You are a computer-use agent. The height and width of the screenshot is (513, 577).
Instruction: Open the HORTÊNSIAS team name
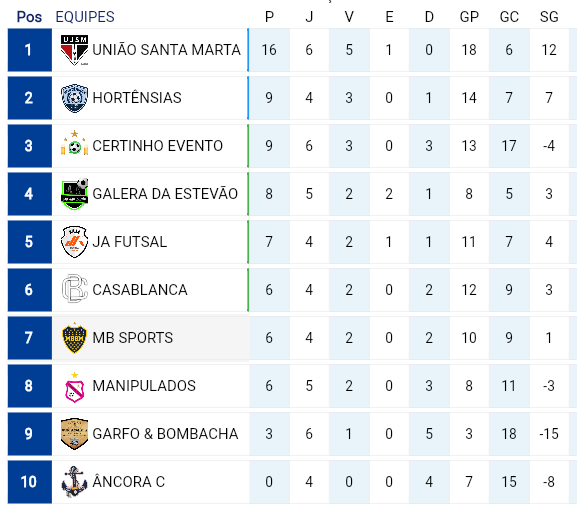point(137,98)
